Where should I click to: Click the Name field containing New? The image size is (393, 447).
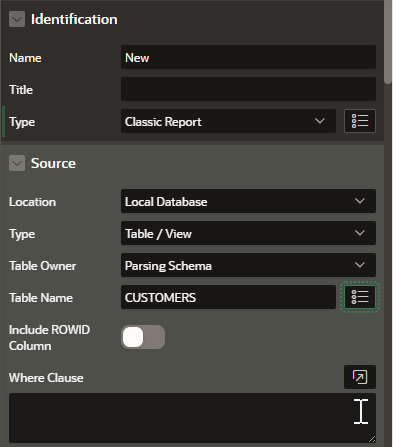click(248, 57)
